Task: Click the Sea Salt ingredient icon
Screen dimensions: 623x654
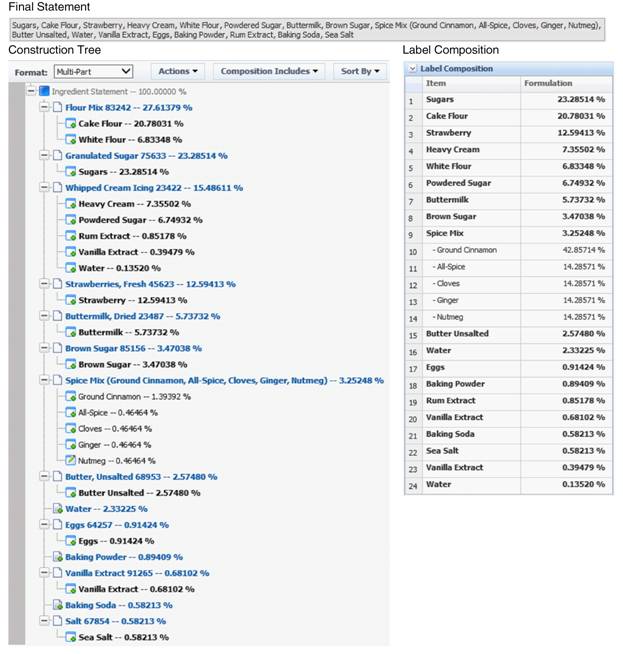Action: 70,637
